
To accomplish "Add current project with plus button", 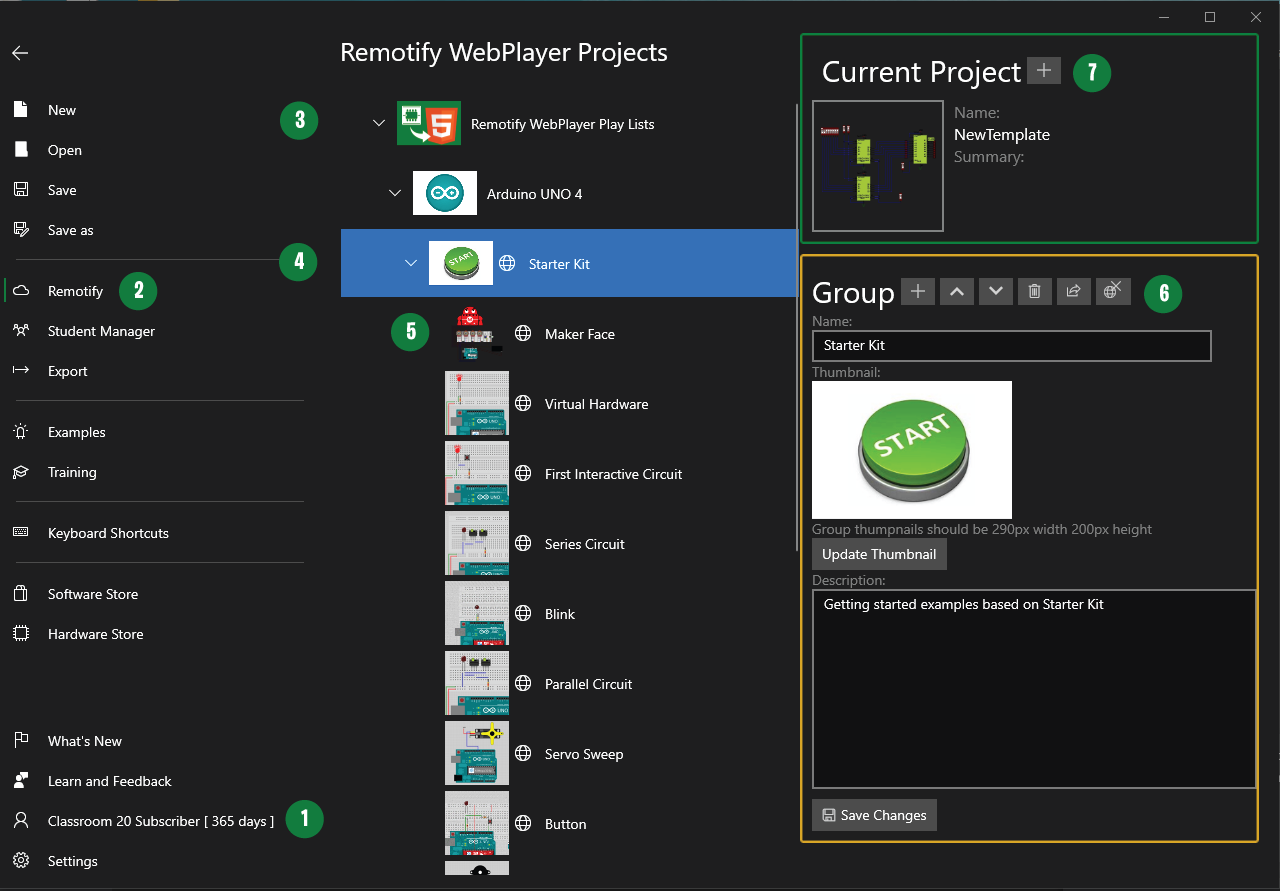I will [x=1044, y=71].
